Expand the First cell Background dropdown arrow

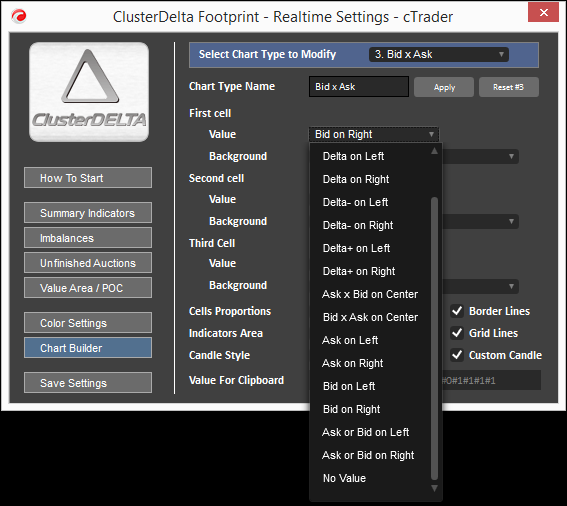point(511,156)
